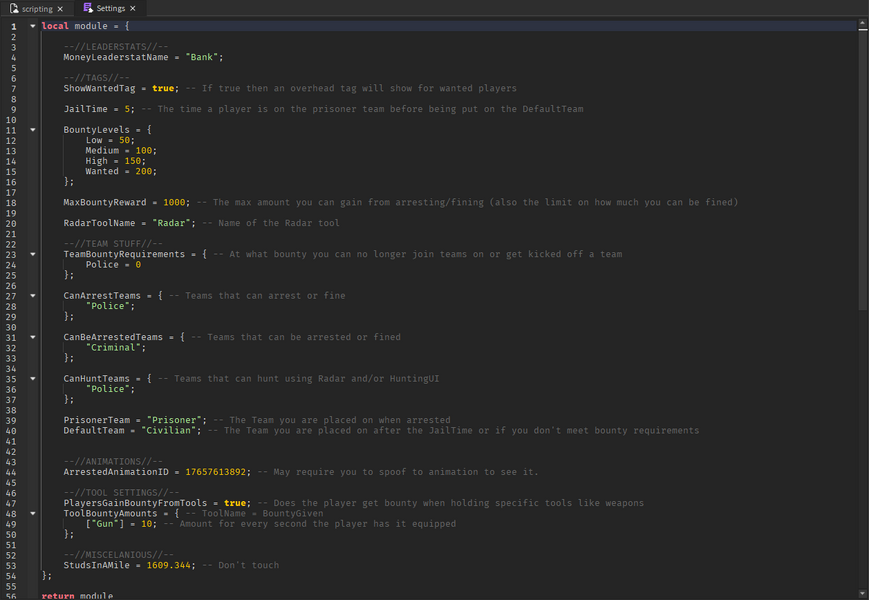Collapse the ToolBountyAmounts fold arrow

click(33, 514)
